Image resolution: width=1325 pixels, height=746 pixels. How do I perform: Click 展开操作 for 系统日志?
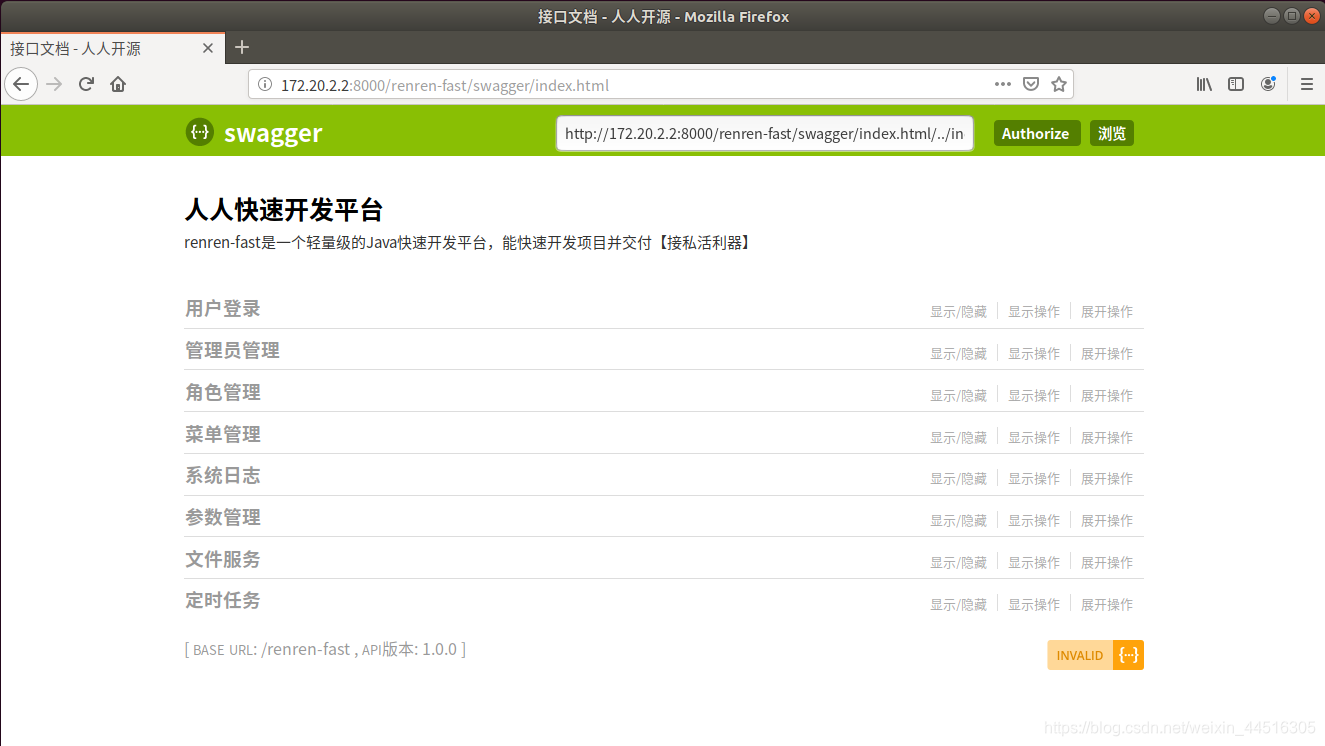[x=1107, y=479]
